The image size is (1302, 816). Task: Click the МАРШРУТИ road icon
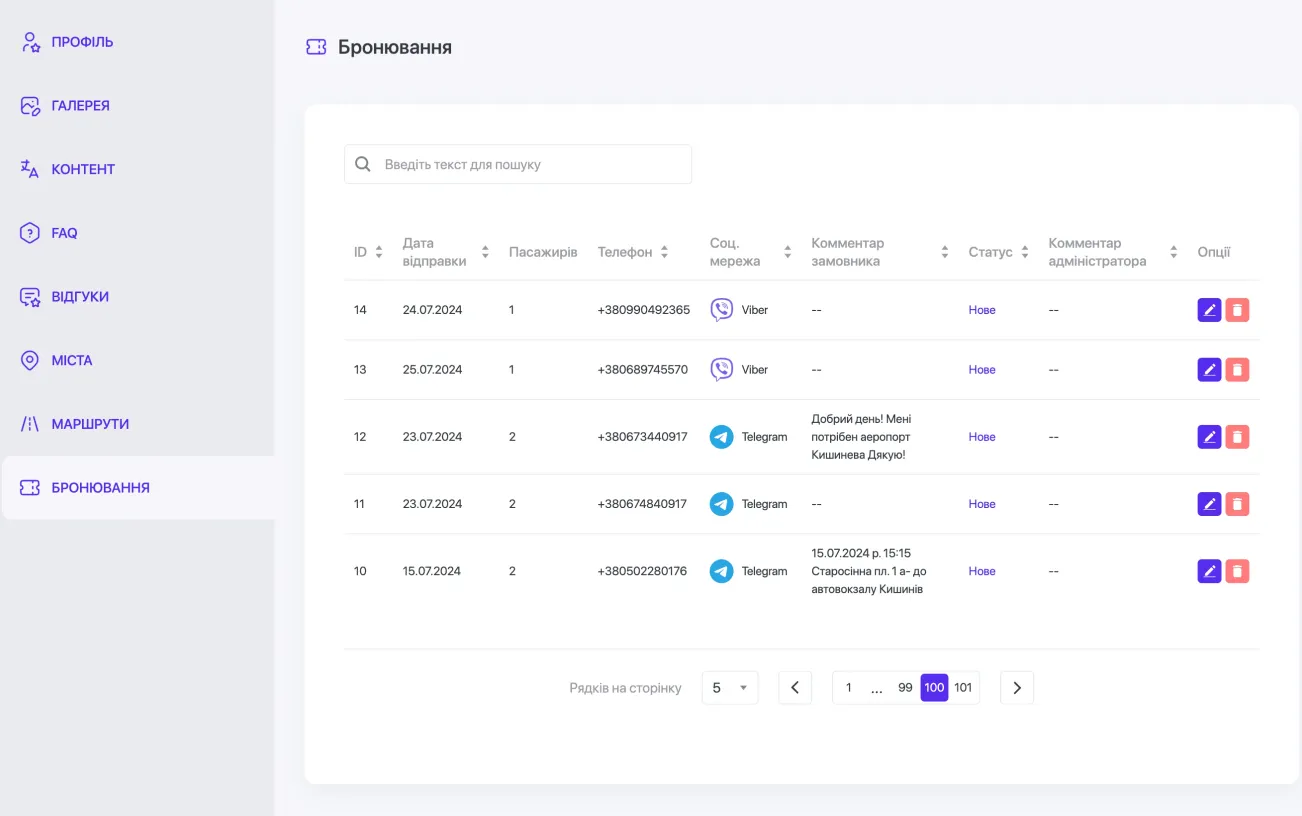[30, 424]
